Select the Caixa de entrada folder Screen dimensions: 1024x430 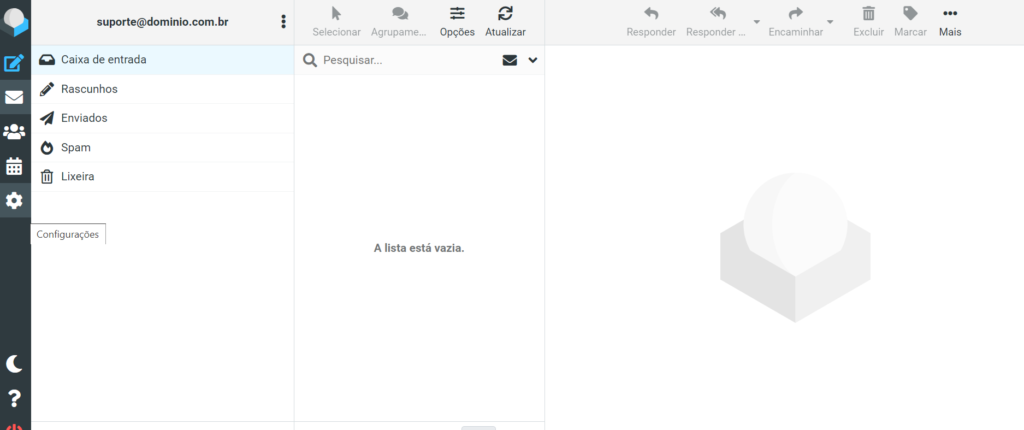click(103, 60)
